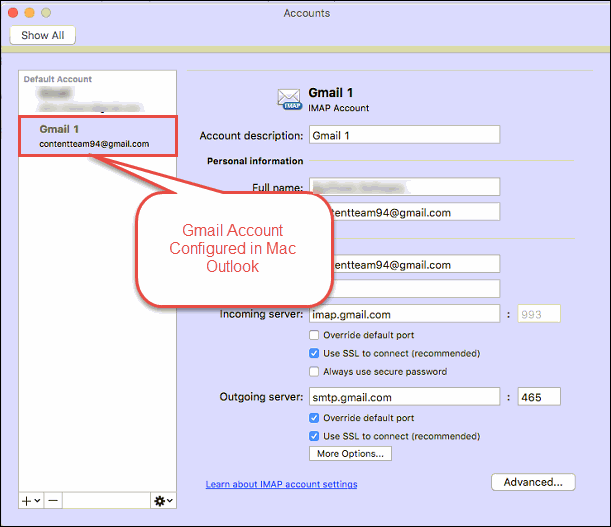Click the Outgoing server smtp.gmail.com field
This screenshot has width=611, height=527.
(x=404, y=397)
